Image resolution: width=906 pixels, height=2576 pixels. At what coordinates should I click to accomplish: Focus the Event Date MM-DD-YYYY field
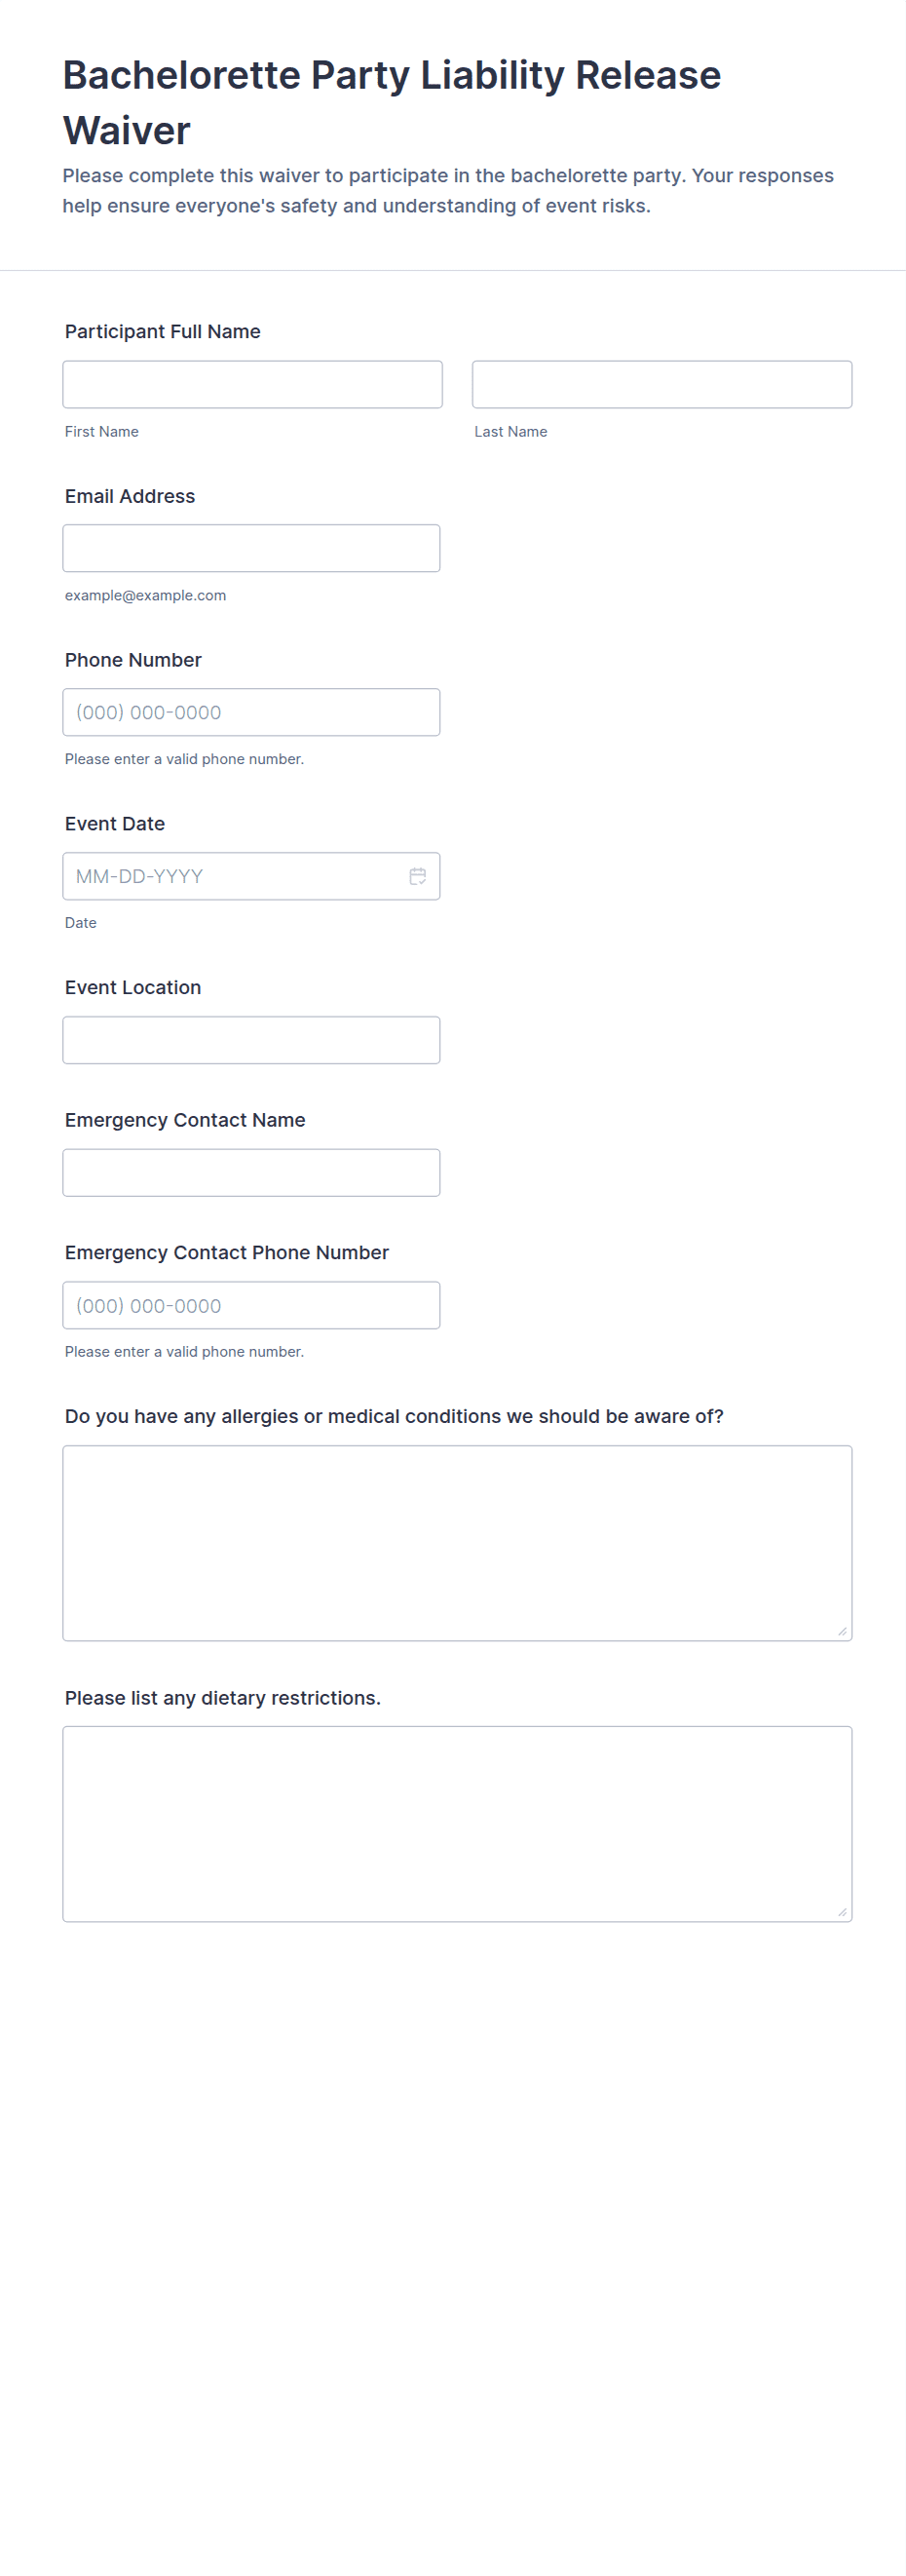coord(235,877)
